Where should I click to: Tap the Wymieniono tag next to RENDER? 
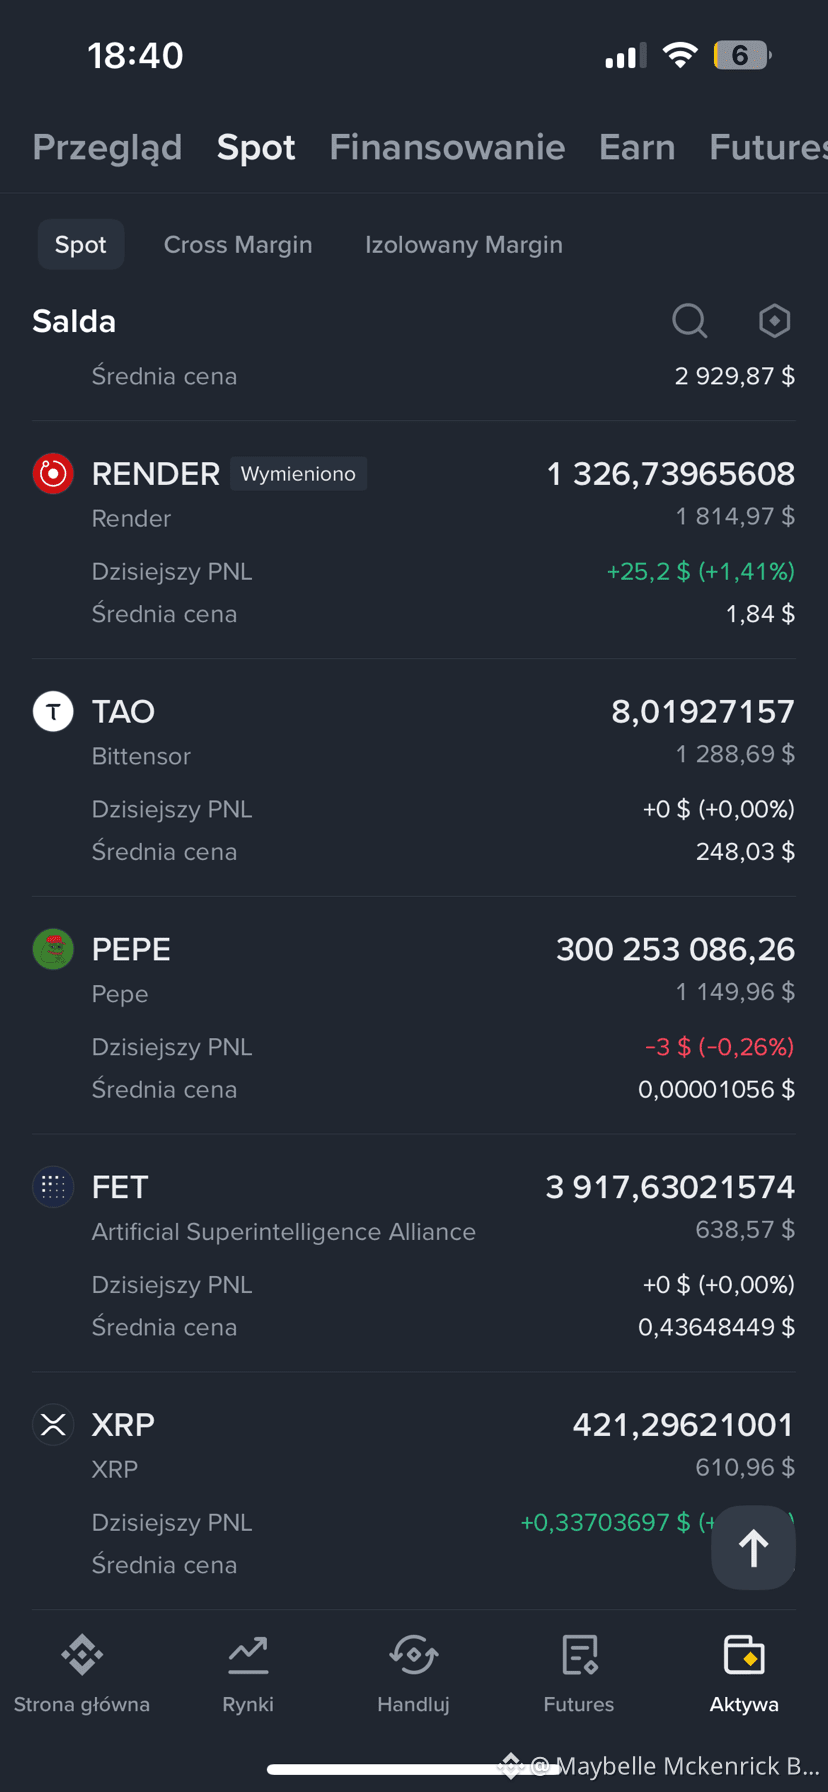pyautogui.click(x=298, y=474)
